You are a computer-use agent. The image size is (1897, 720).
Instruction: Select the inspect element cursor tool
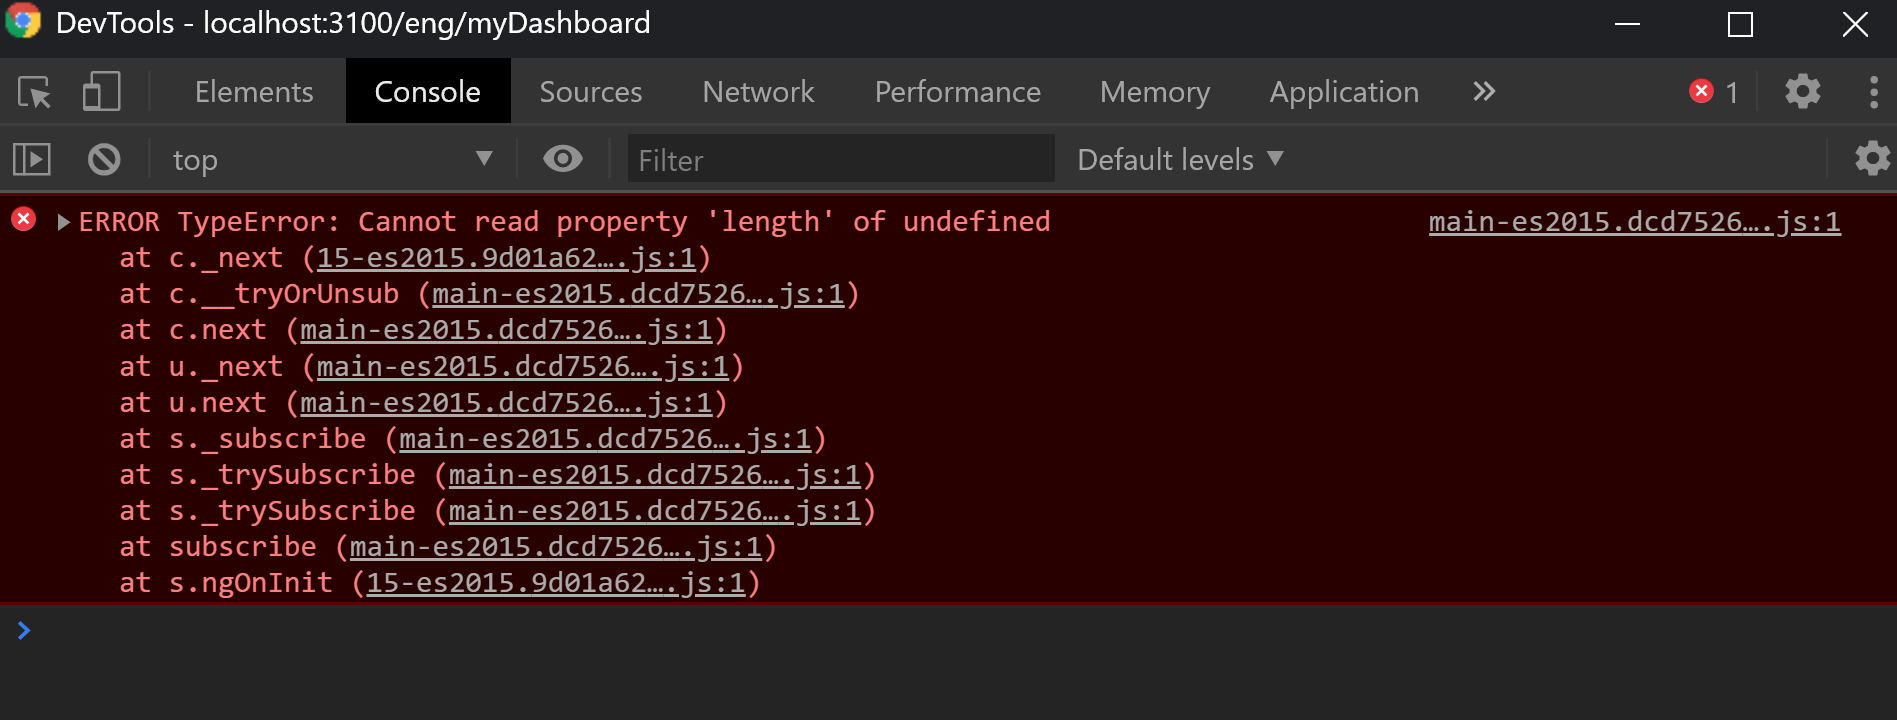coord(34,91)
